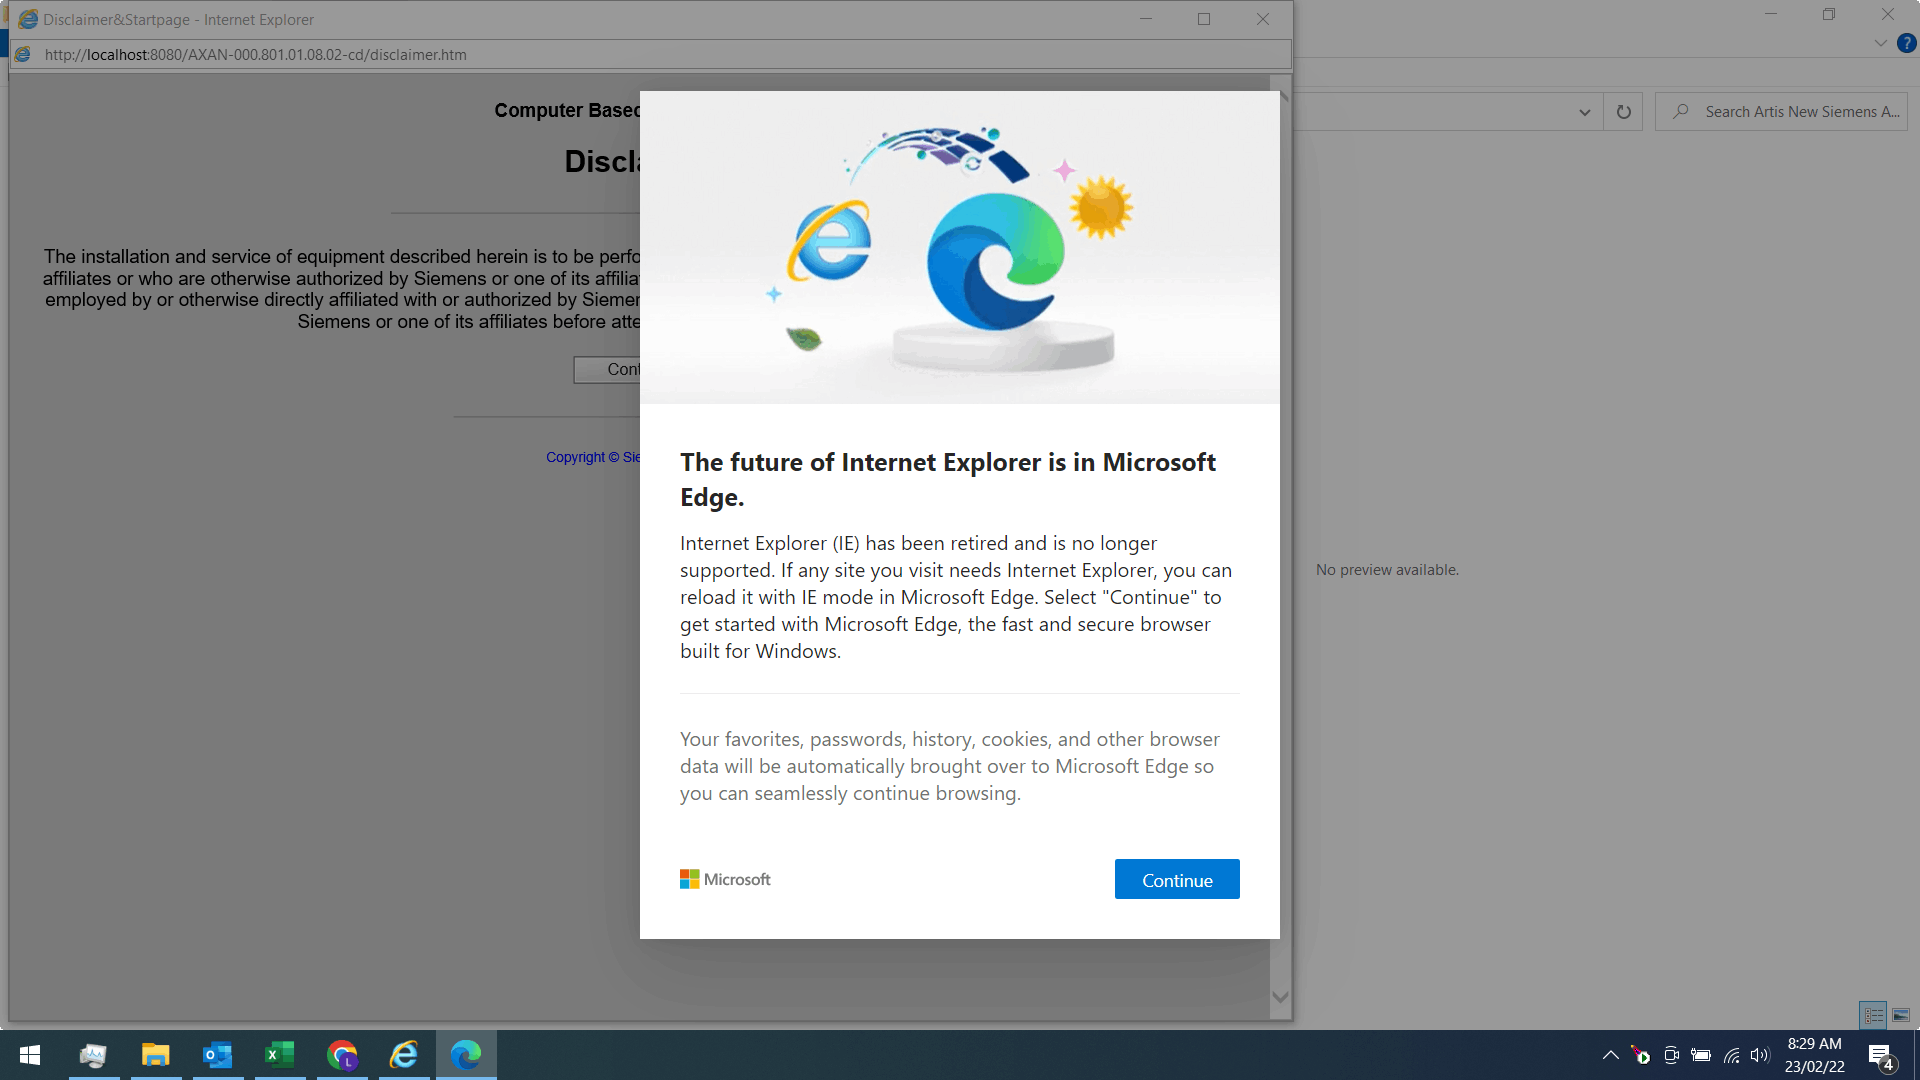Open Outlook from the taskbar
Screen dimensions: 1920x1080
[x=217, y=1054]
